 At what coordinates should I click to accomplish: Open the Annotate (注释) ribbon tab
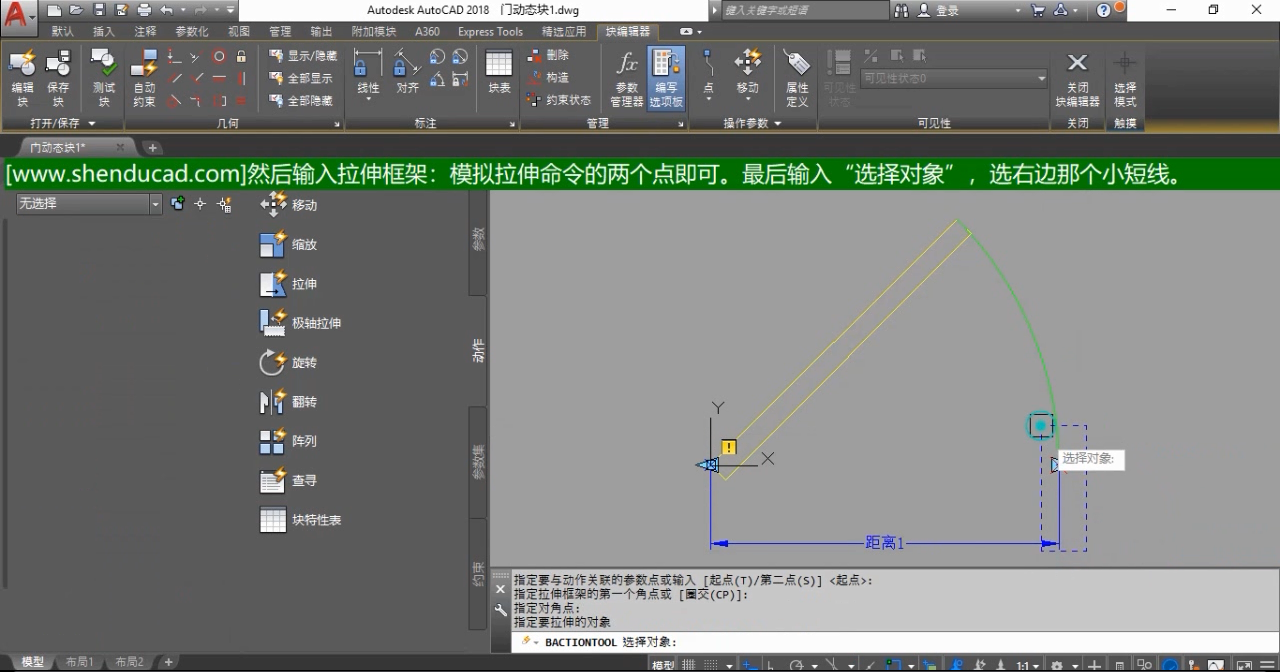pos(145,31)
